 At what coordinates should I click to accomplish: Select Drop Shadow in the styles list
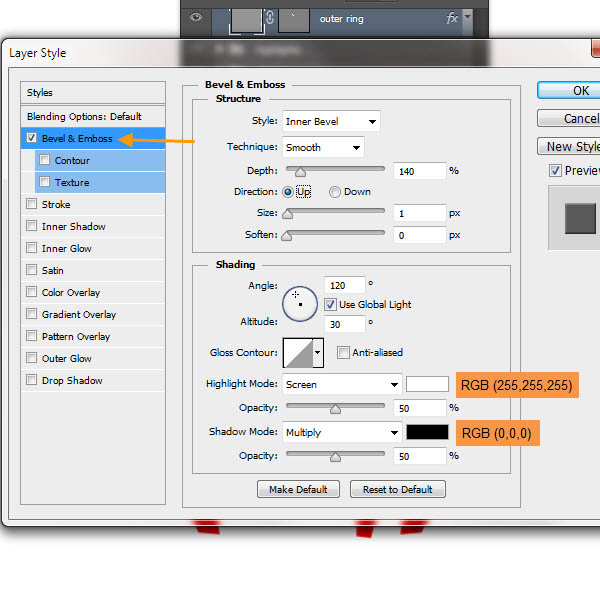71,380
